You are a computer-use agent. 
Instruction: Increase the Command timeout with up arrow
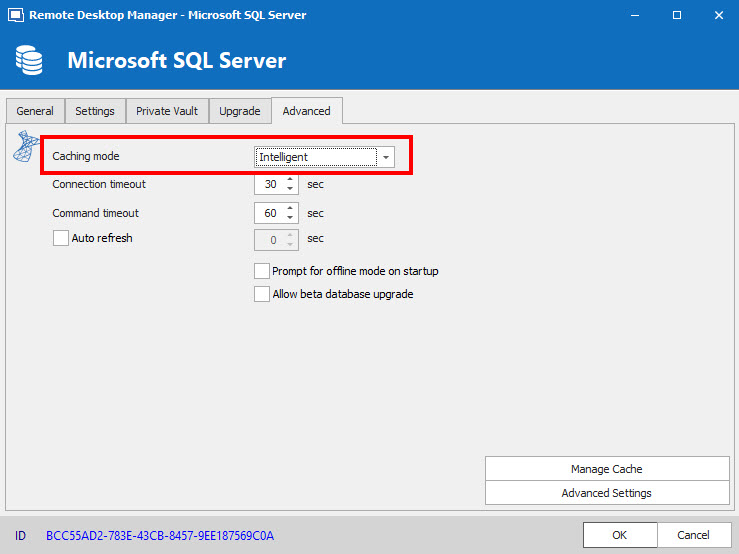(290, 208)
